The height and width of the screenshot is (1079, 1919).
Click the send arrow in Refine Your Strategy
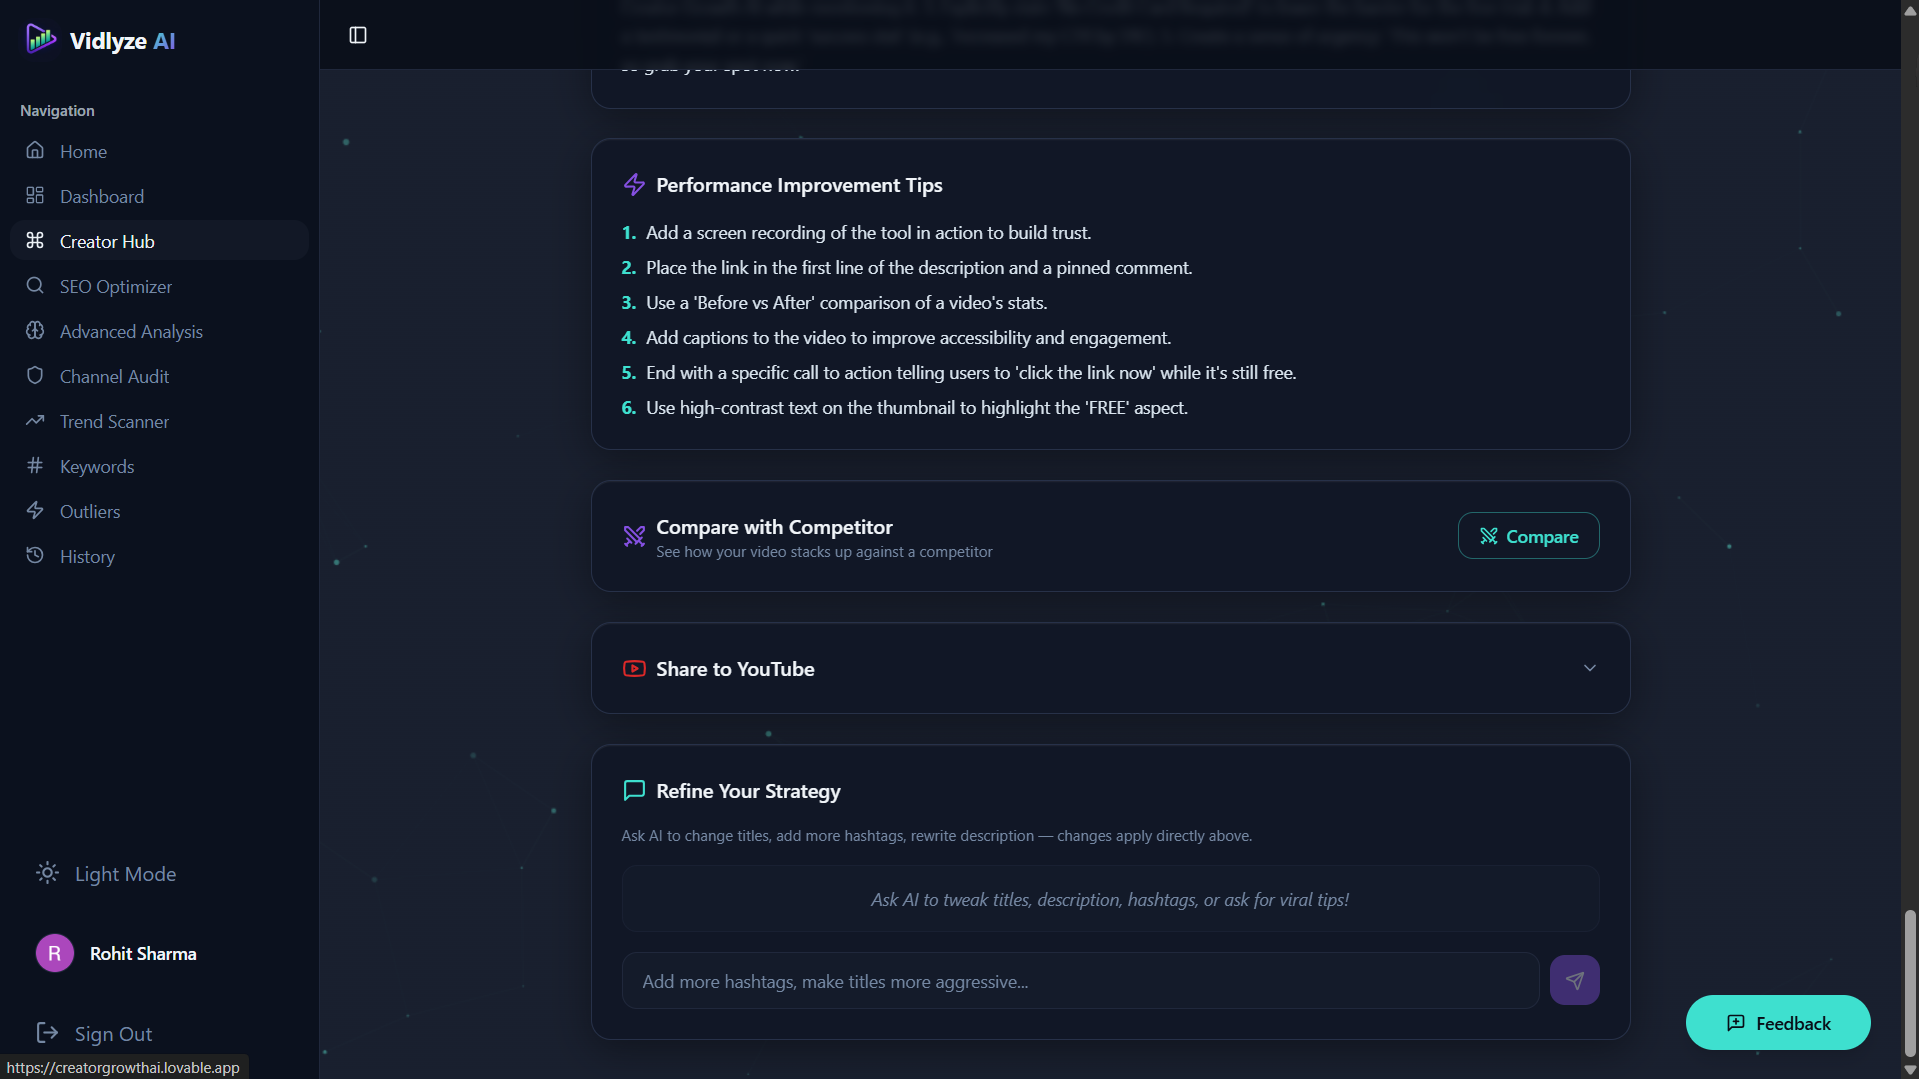[1574, 980]
